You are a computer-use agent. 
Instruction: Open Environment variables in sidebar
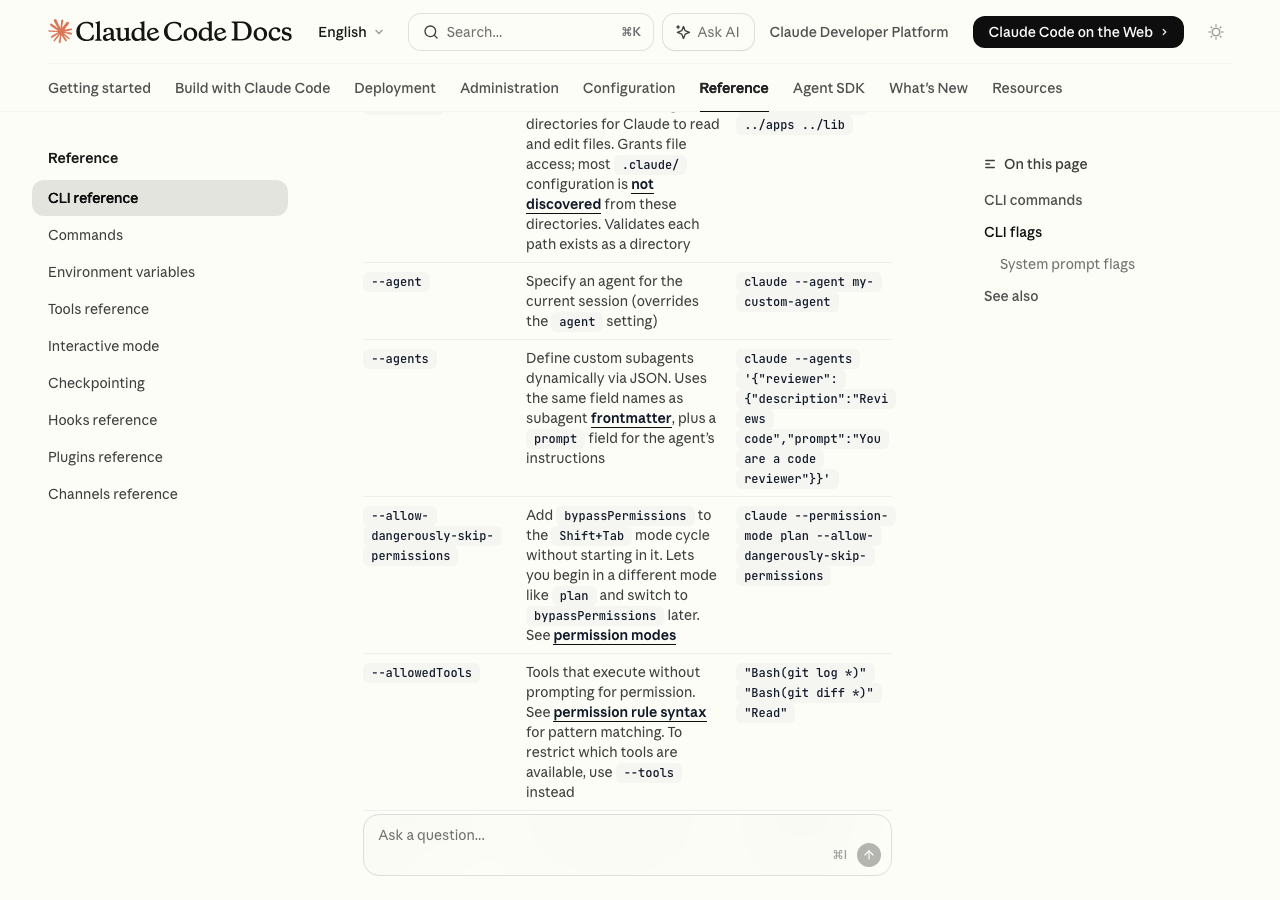pos(121,272)
